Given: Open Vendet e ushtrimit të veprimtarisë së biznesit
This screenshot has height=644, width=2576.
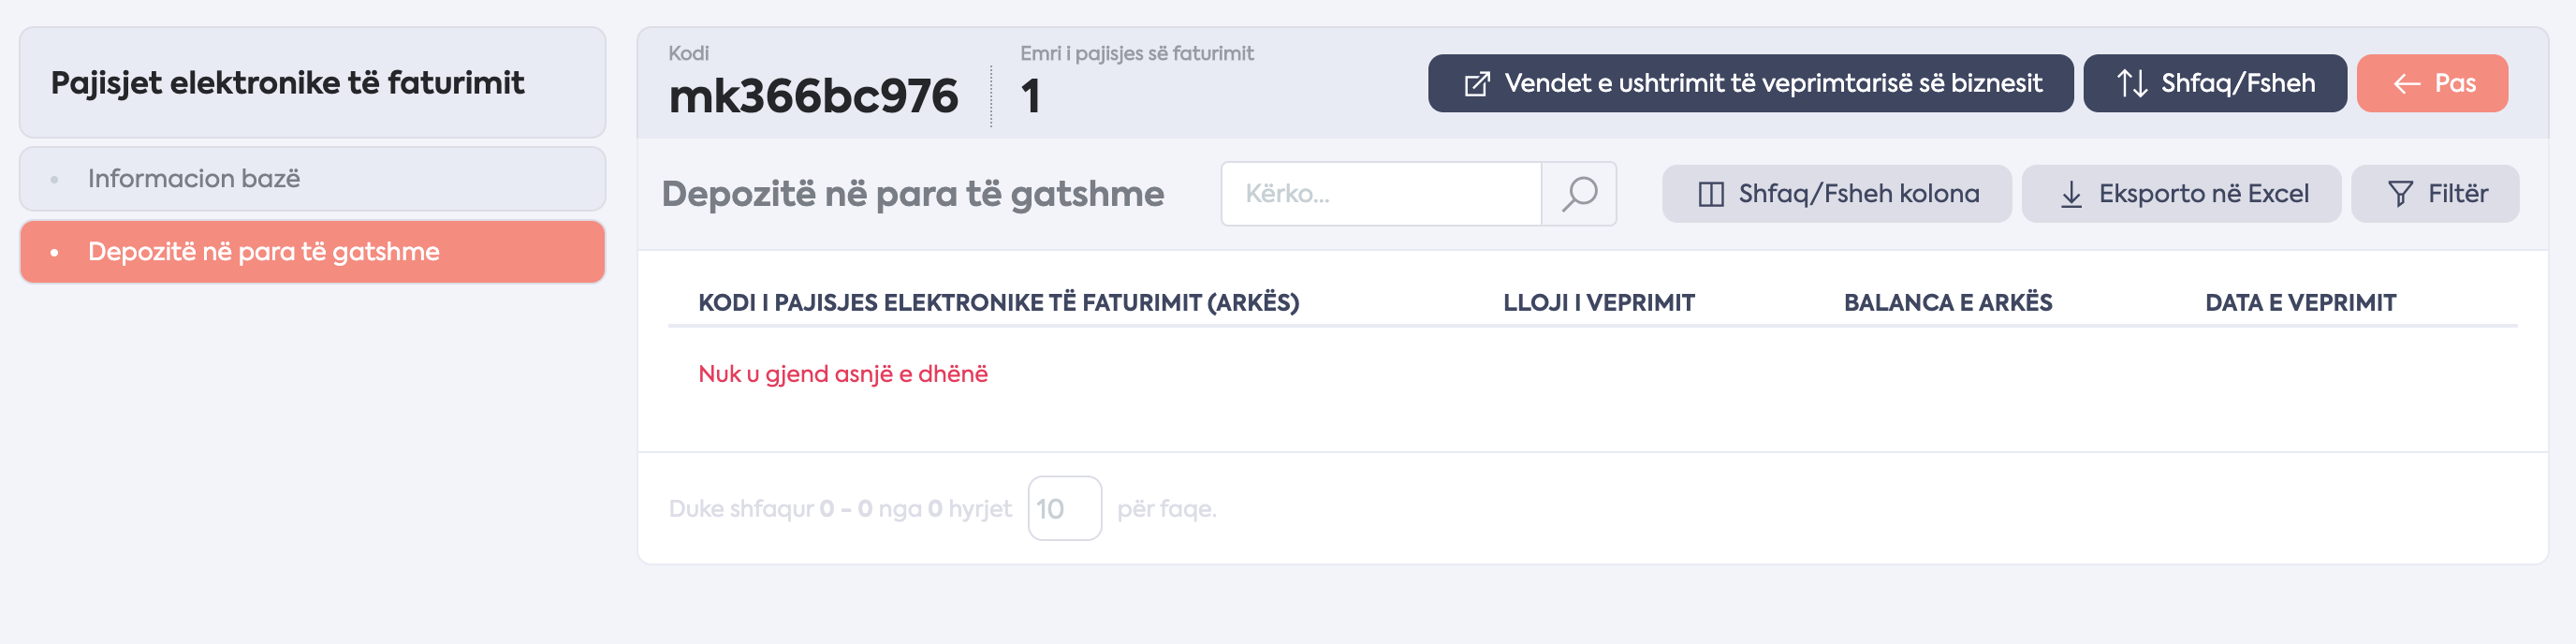Looking at the screenshot, I should (x=1750, y=83).
